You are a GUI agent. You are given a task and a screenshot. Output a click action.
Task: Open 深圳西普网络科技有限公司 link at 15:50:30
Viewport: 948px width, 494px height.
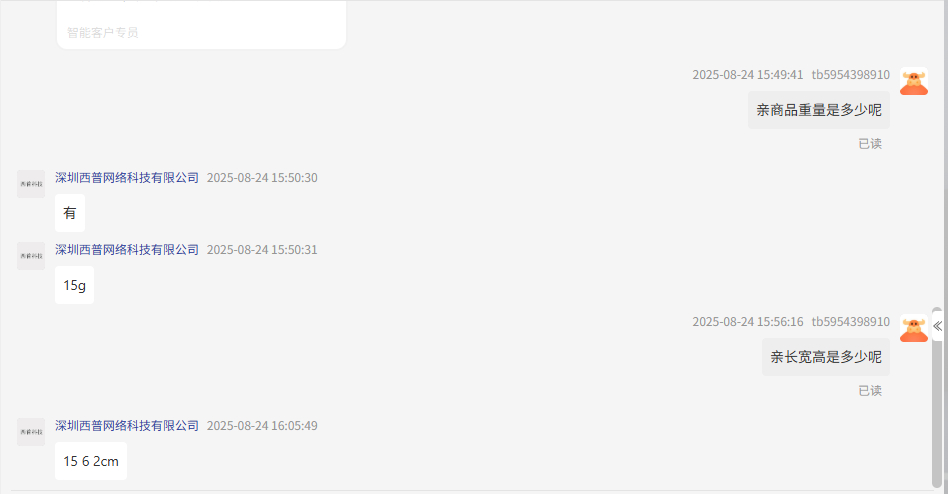[127, 178]
